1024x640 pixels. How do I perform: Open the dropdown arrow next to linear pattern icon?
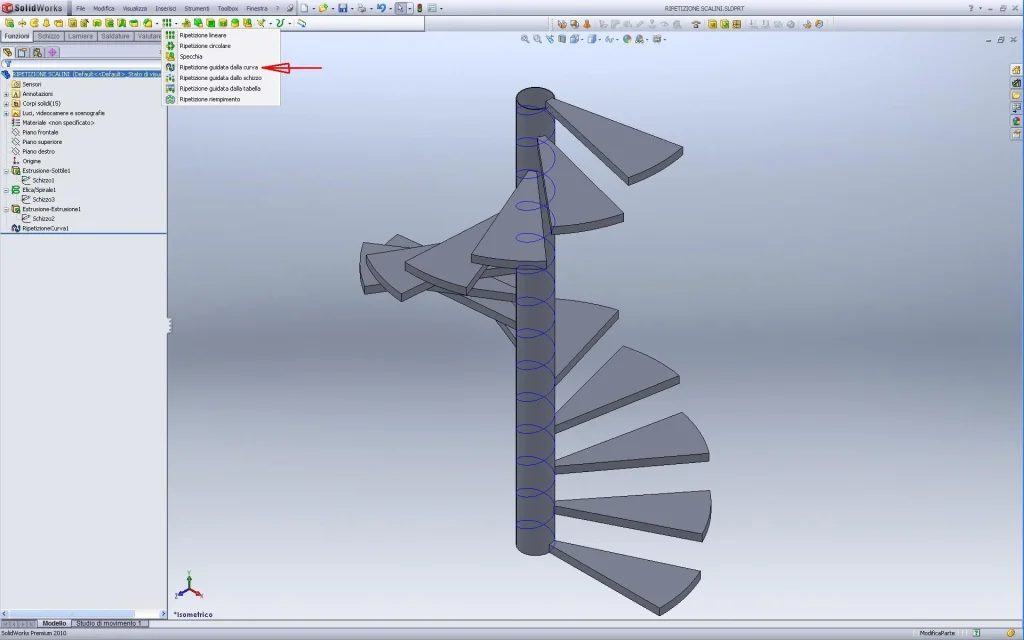click(x=176, y=23)
